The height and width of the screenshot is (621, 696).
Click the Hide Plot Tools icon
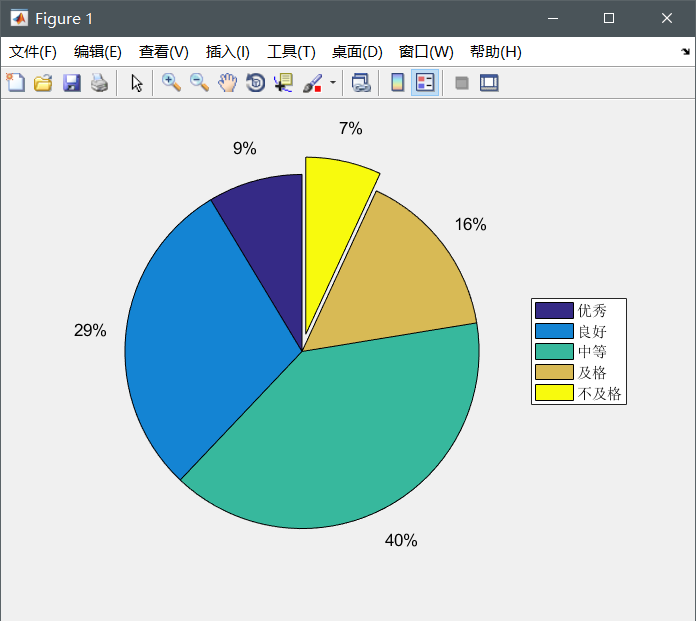(462, 83)
